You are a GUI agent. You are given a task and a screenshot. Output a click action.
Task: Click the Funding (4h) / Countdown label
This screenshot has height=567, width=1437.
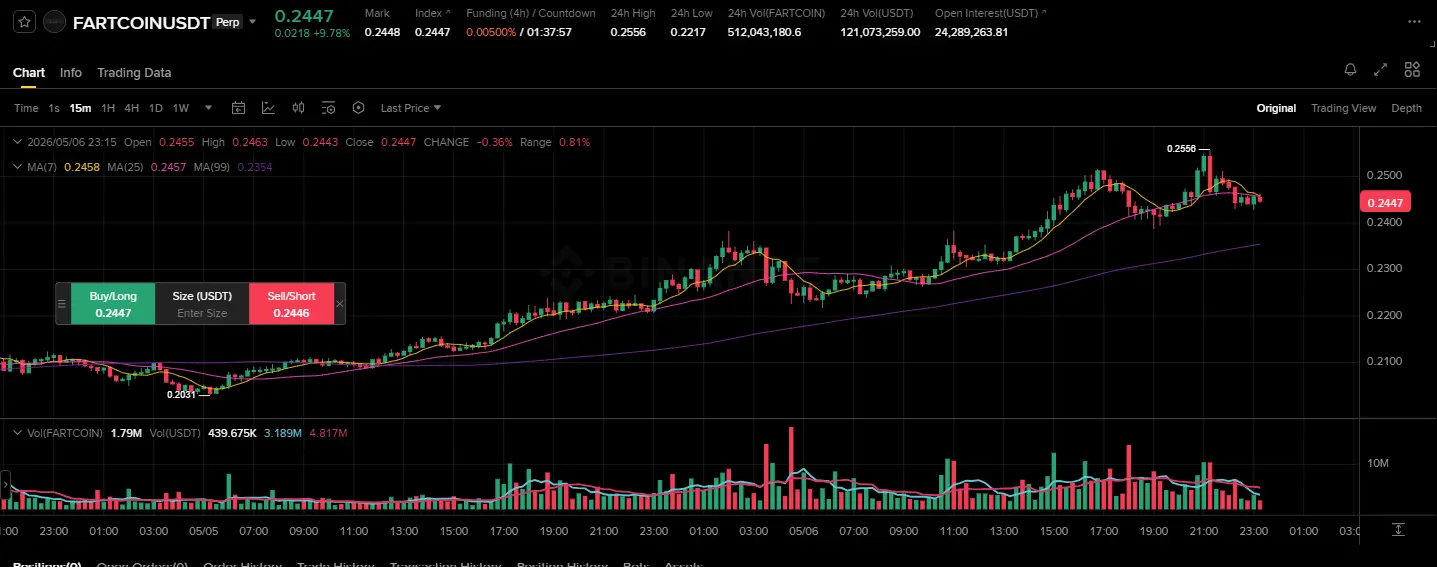coord(531,13)
